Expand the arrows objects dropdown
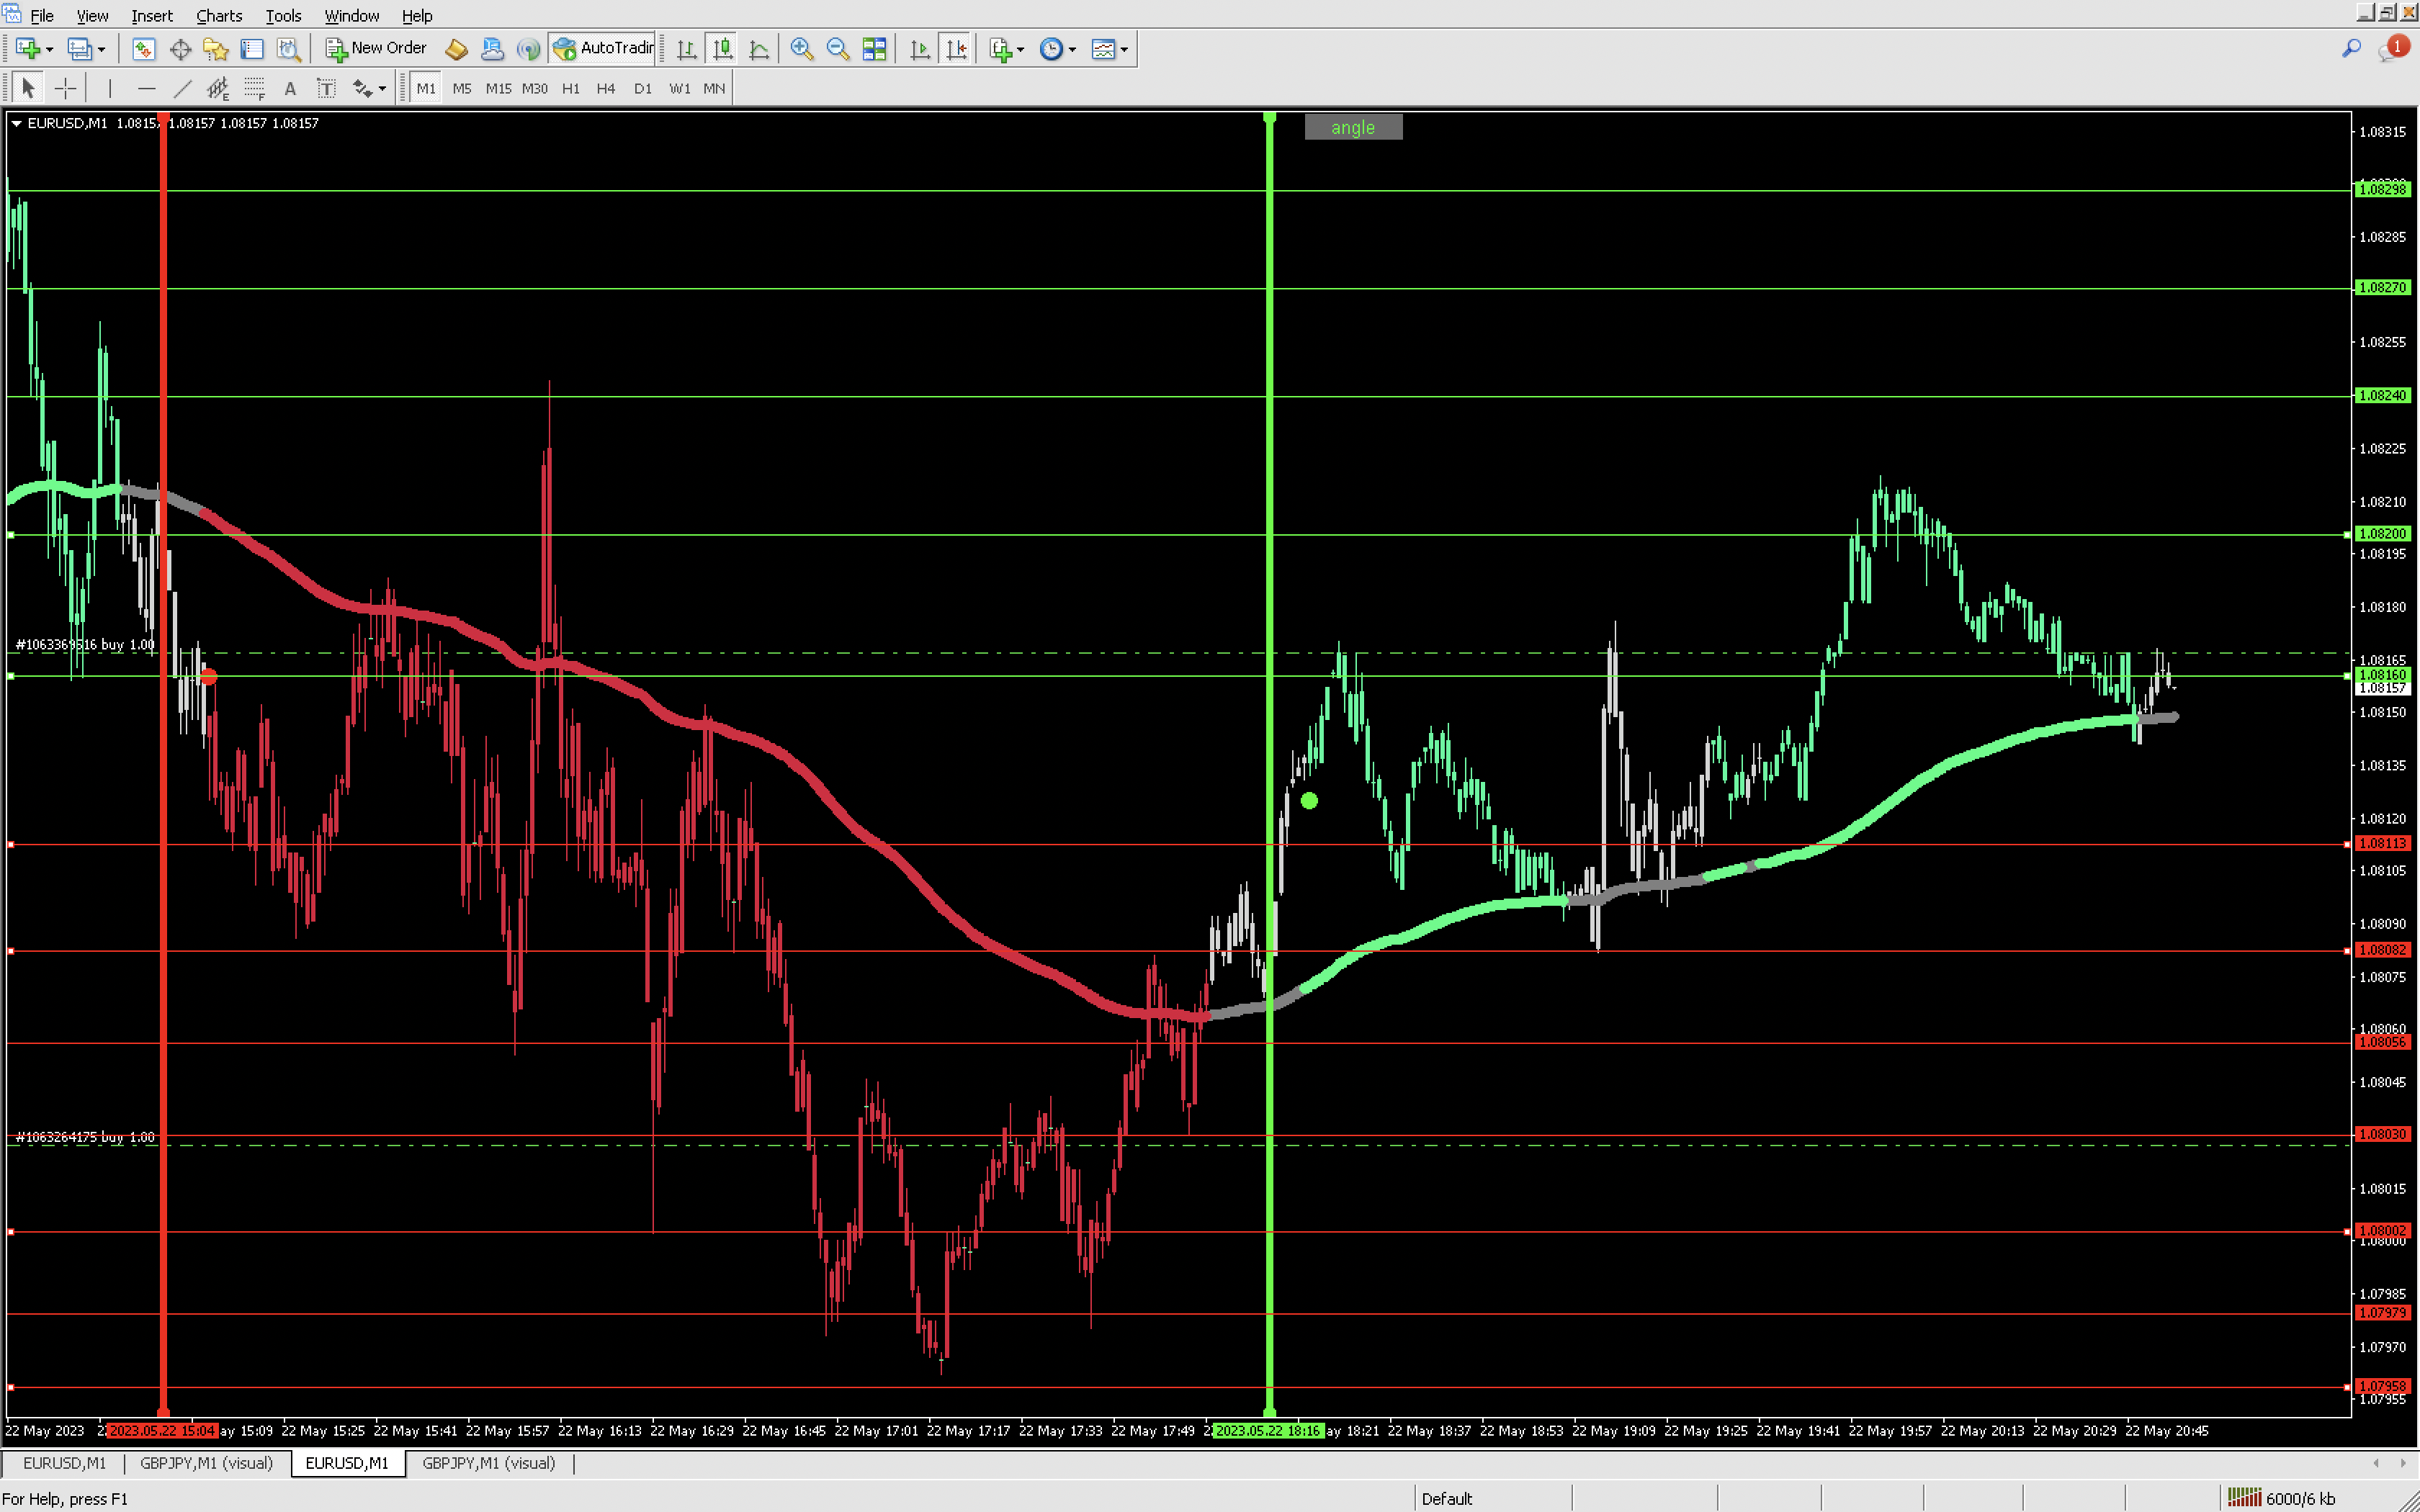2420x1512 pixels. (382, 89)
